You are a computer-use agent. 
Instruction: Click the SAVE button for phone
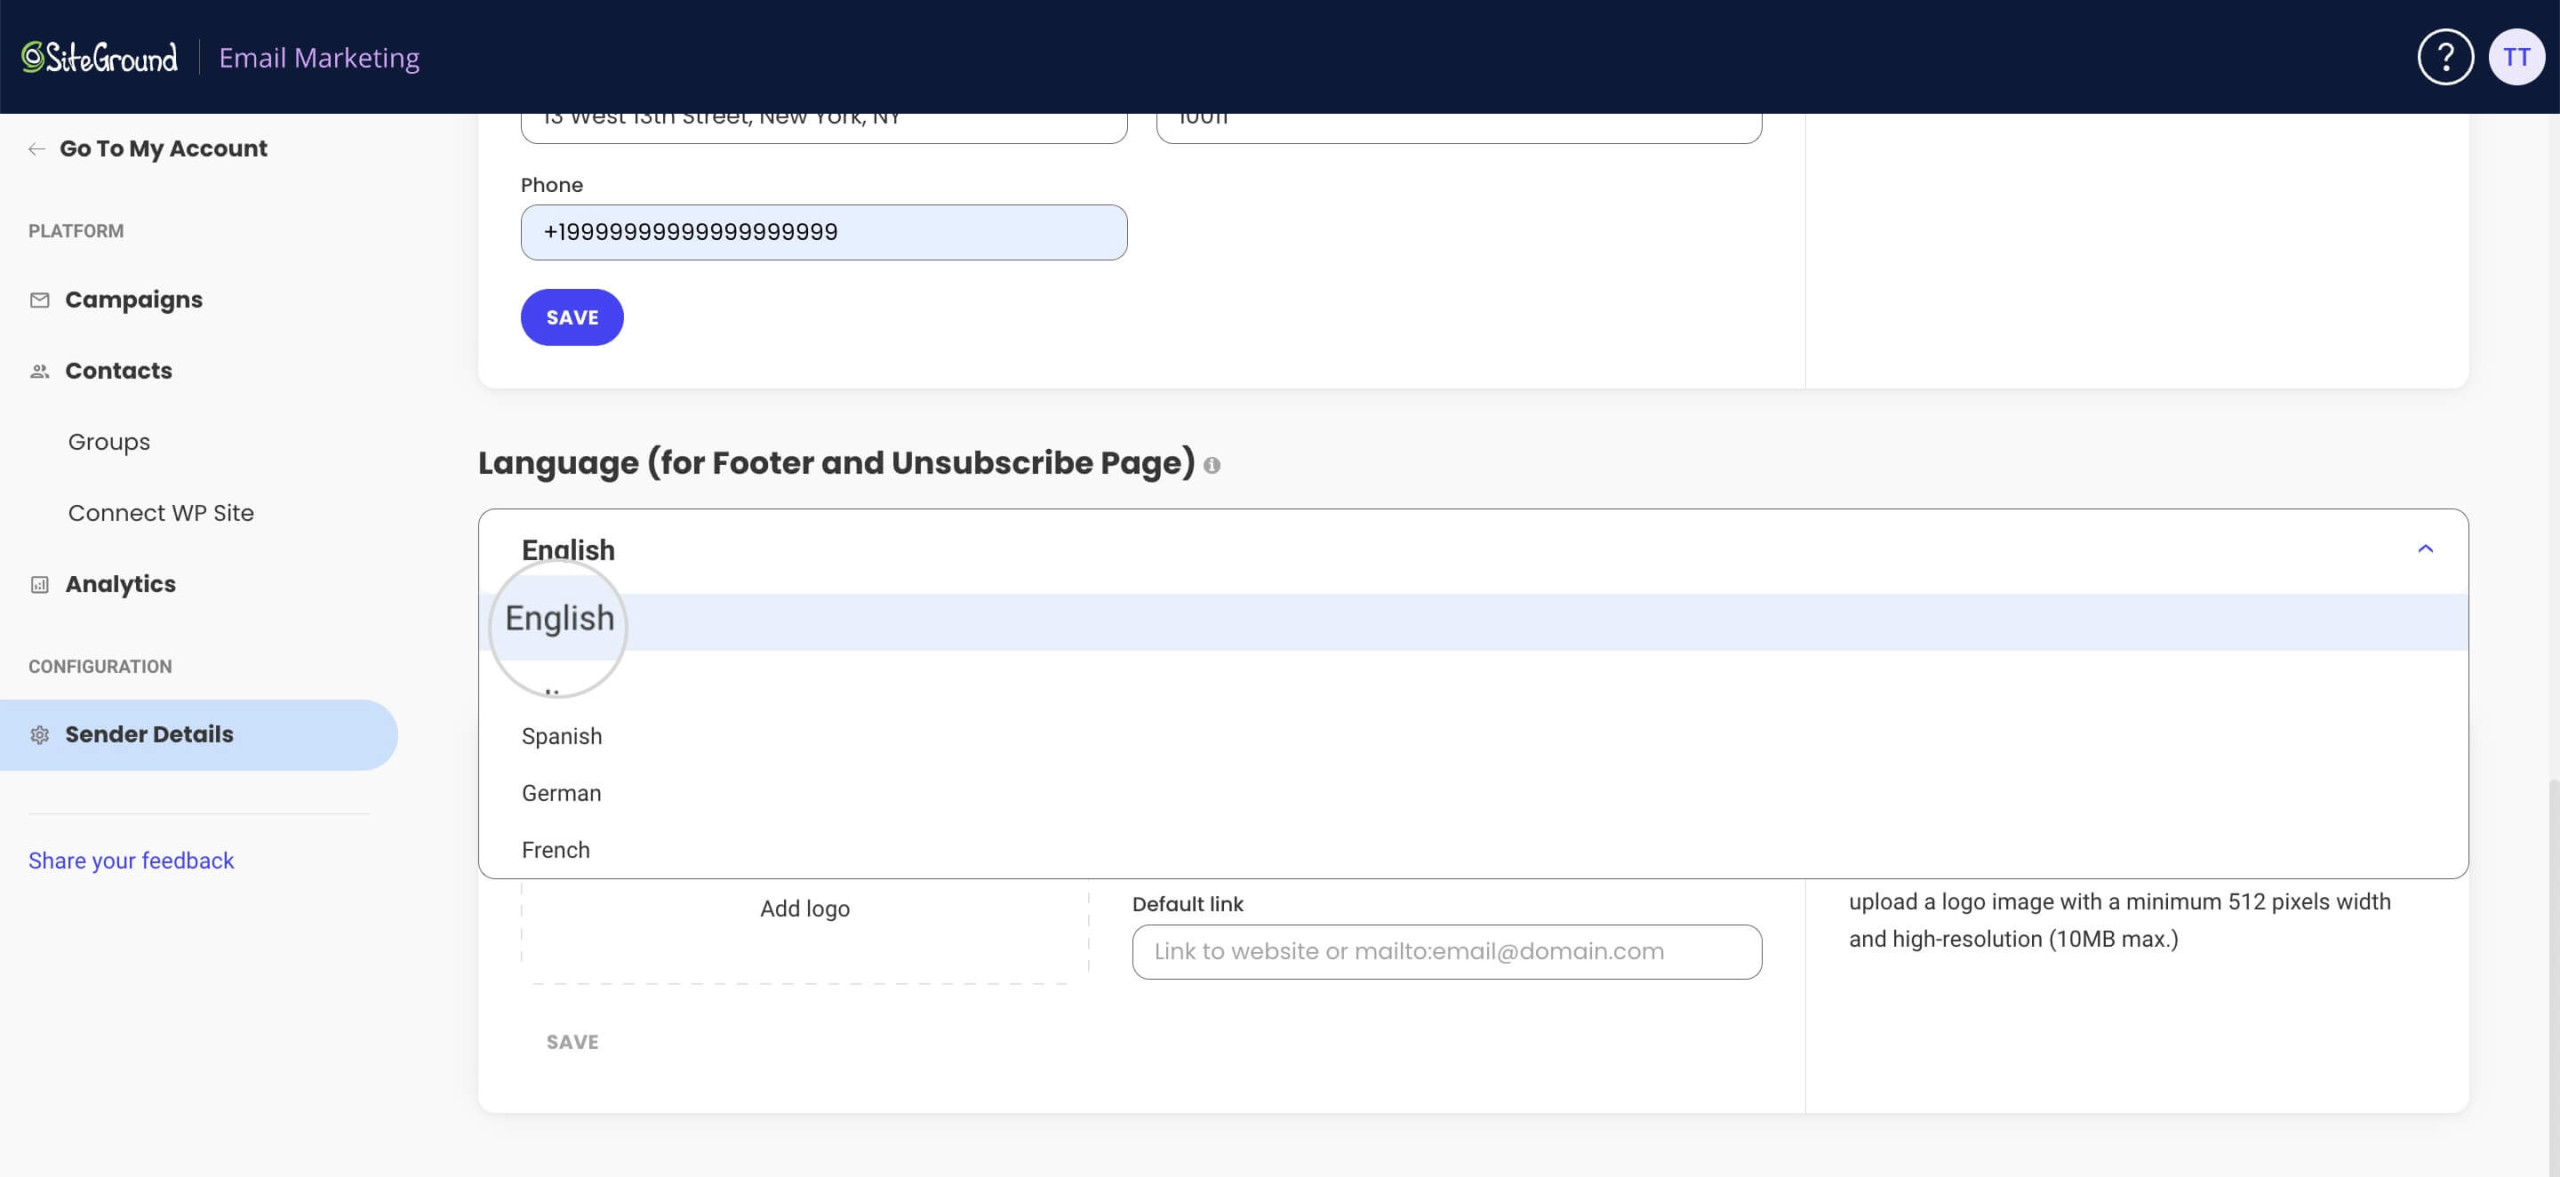[571, 317]
